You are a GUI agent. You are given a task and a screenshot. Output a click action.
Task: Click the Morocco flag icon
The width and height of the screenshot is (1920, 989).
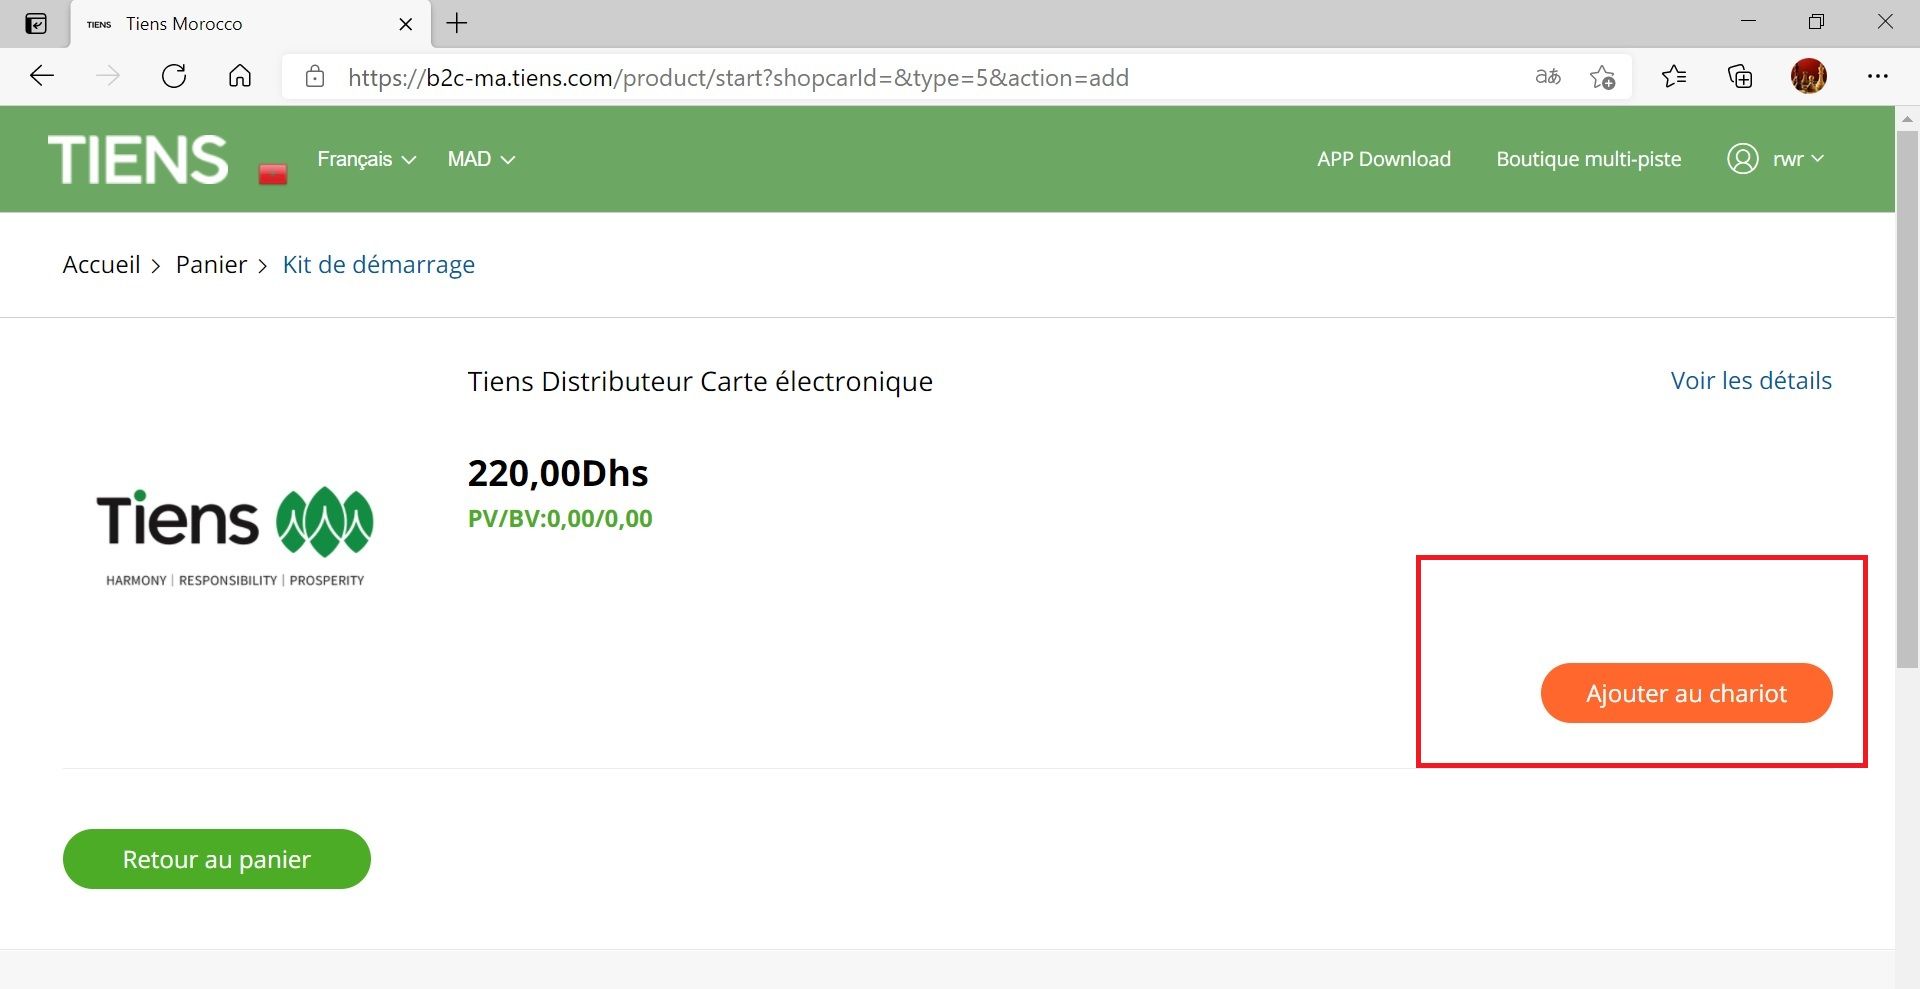[x=273, y=174]
